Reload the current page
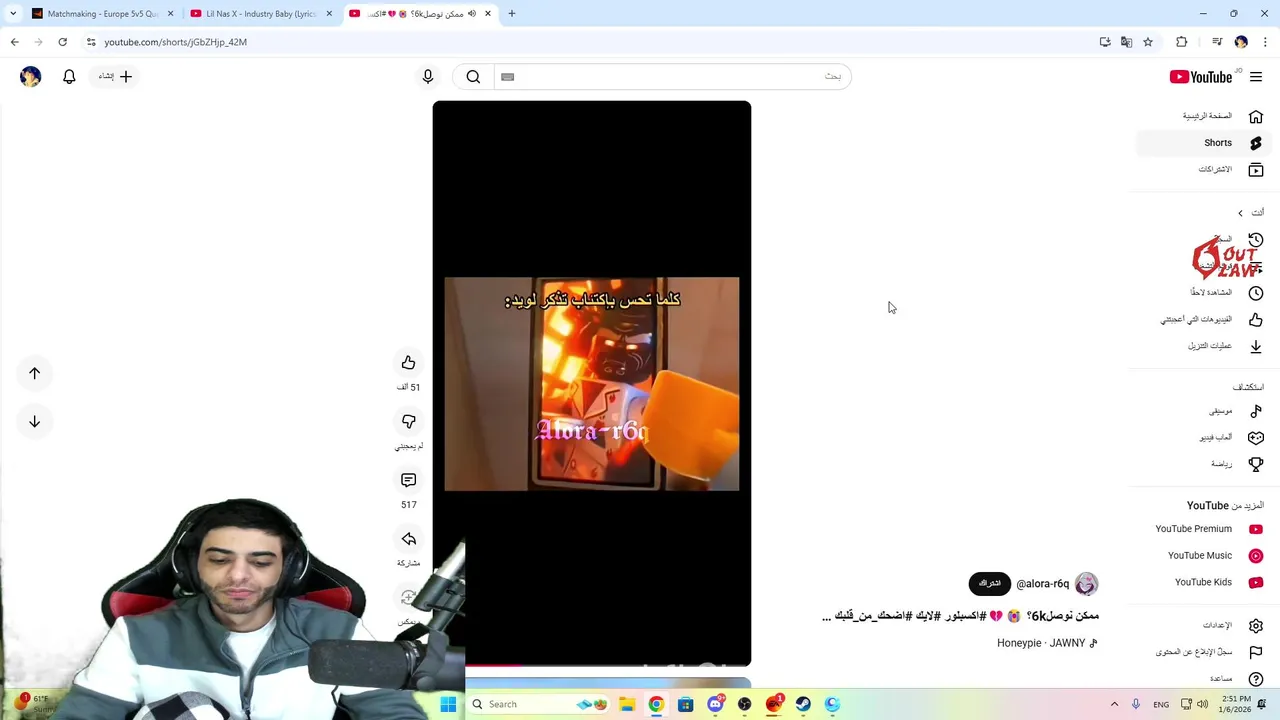 click(x=62, y=42)
